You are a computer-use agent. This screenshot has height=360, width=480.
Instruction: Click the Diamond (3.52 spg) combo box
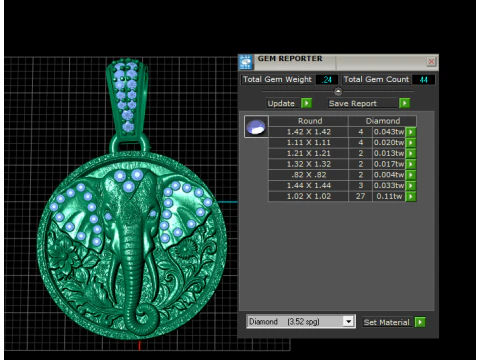click(x=301, y=322)
